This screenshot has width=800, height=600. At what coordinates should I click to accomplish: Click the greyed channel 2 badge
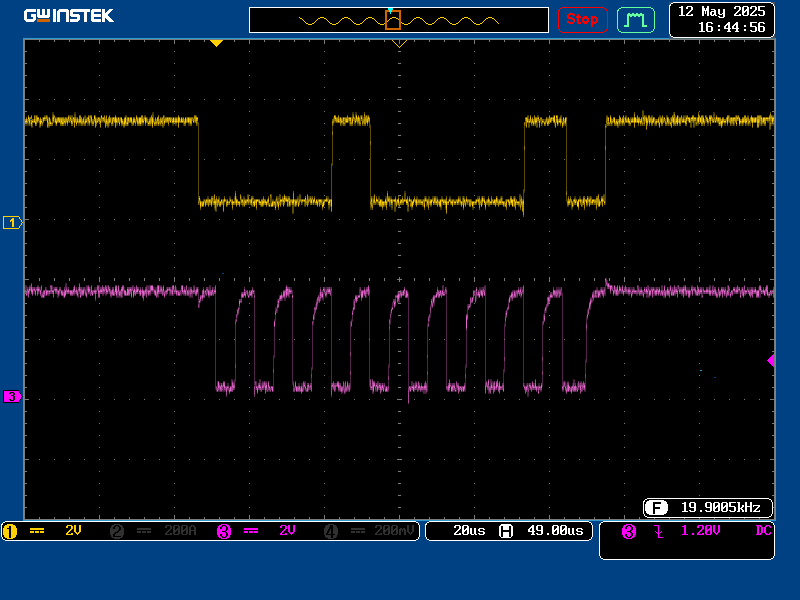coord(117,531)
